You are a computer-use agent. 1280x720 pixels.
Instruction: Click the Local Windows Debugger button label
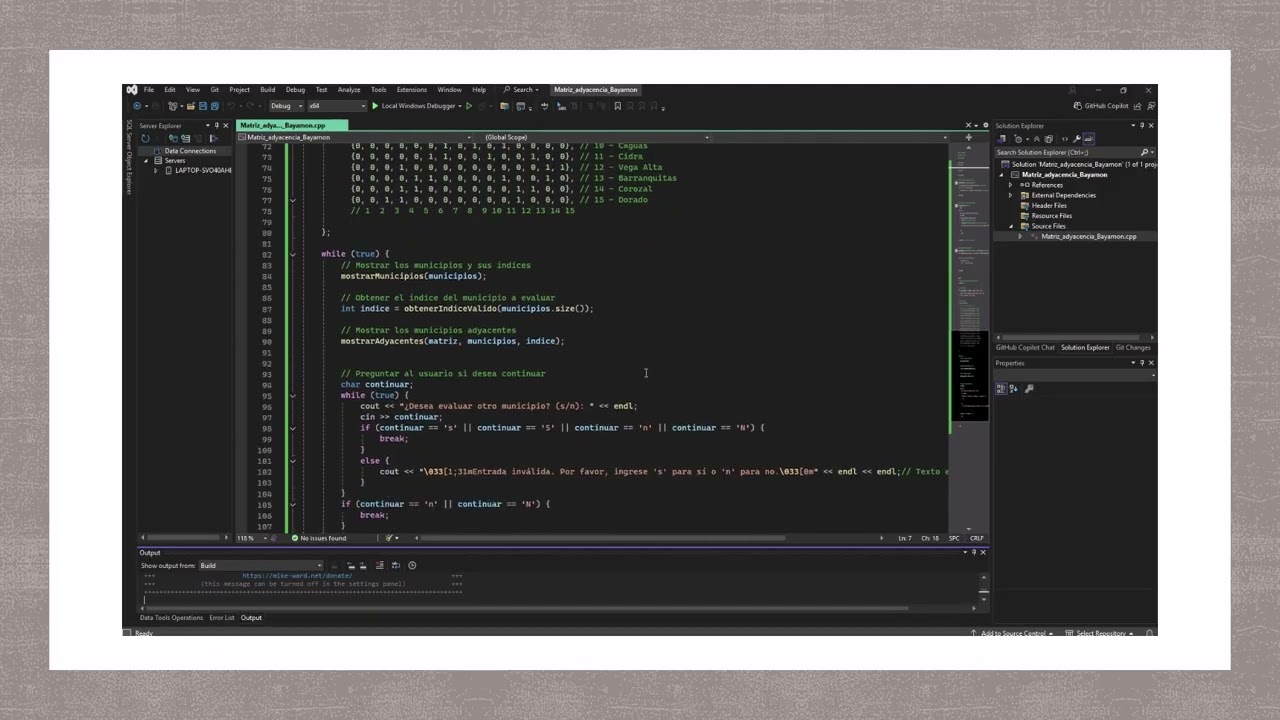pos(418,106)
